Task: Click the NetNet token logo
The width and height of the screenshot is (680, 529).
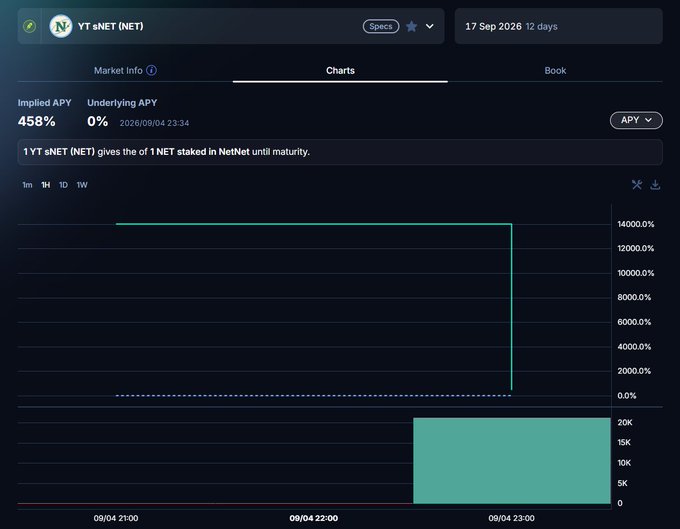Action: 61,26
